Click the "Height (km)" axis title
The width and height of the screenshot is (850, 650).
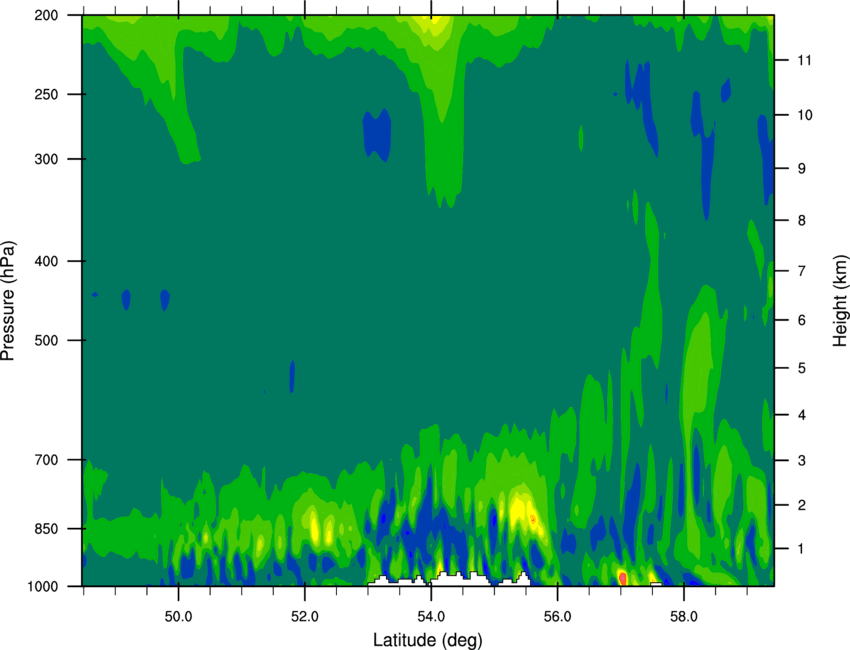[840, 301]
